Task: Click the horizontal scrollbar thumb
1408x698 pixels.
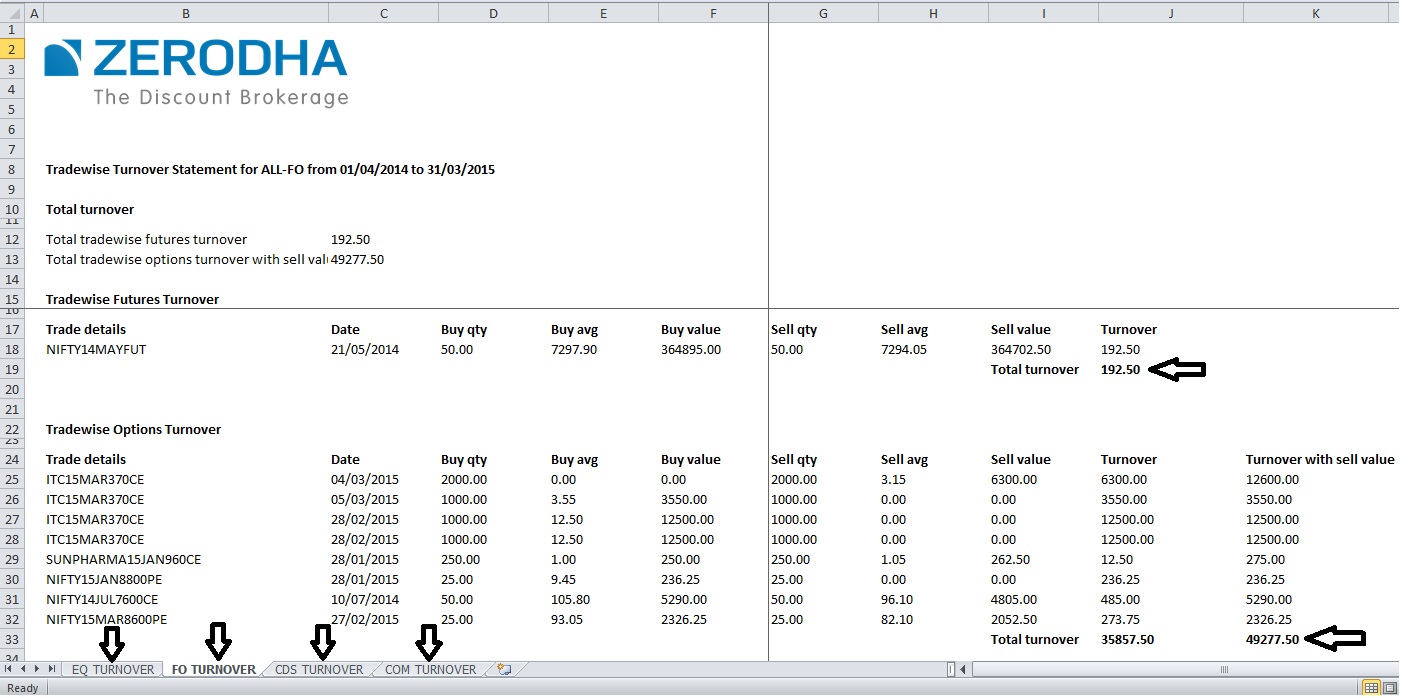Action: tap(1185, 669)
